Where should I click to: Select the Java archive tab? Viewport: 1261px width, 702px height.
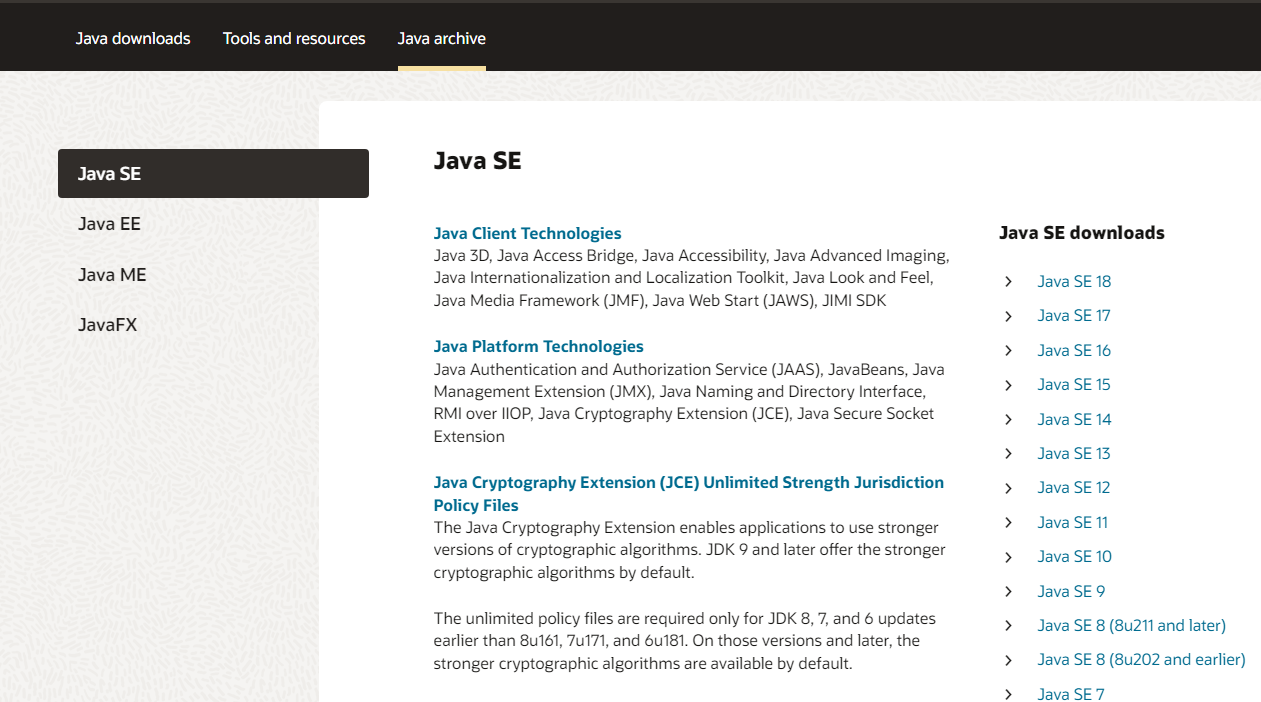click(442, 39)
